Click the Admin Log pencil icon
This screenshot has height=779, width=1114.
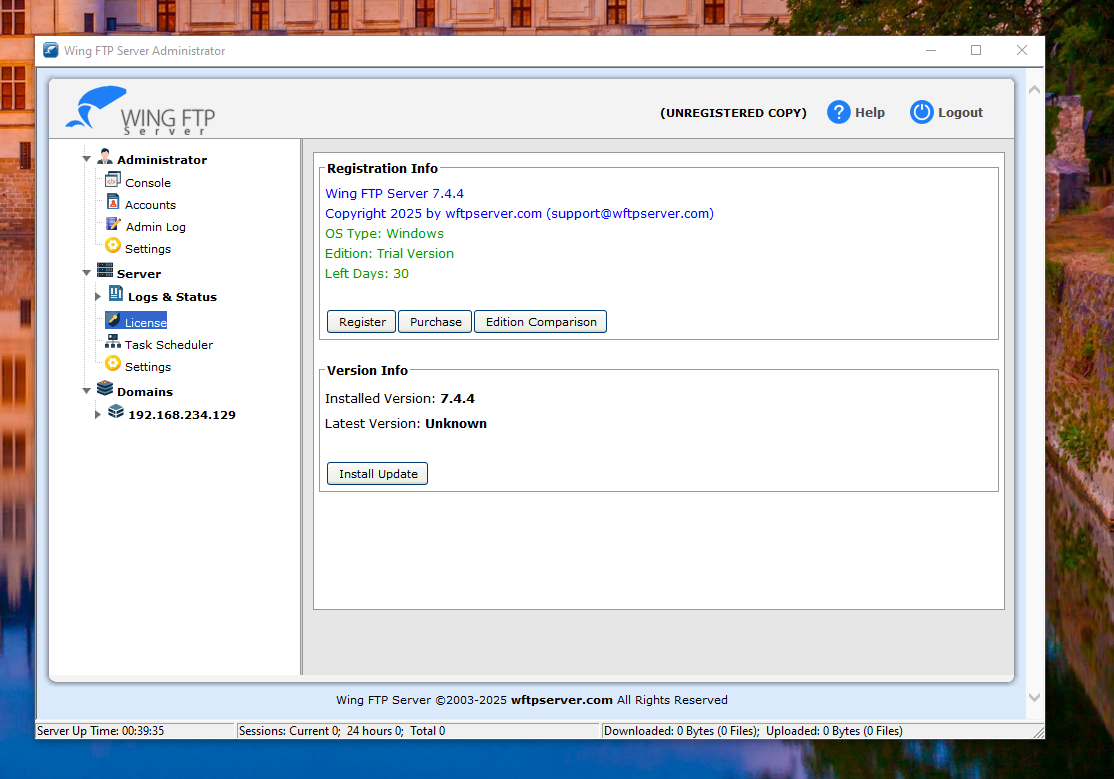pyautogui.click(x=113, y=224)
